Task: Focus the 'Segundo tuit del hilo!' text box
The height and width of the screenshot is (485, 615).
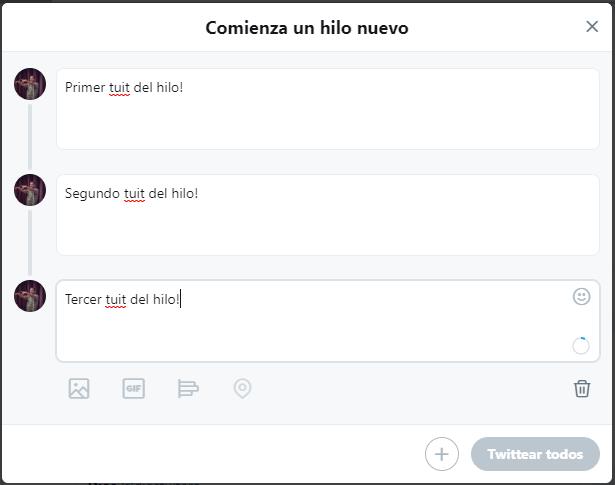Action: (328, 215)
